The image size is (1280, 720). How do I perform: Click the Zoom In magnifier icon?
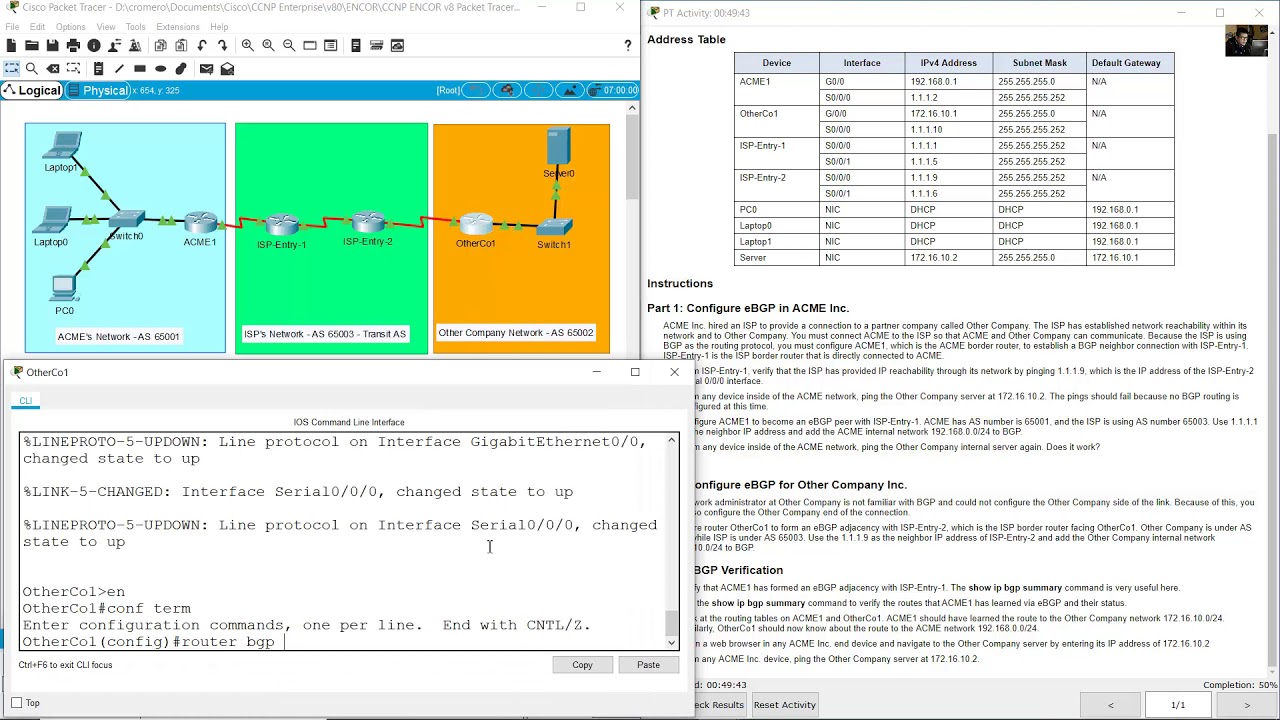[247, 45]
